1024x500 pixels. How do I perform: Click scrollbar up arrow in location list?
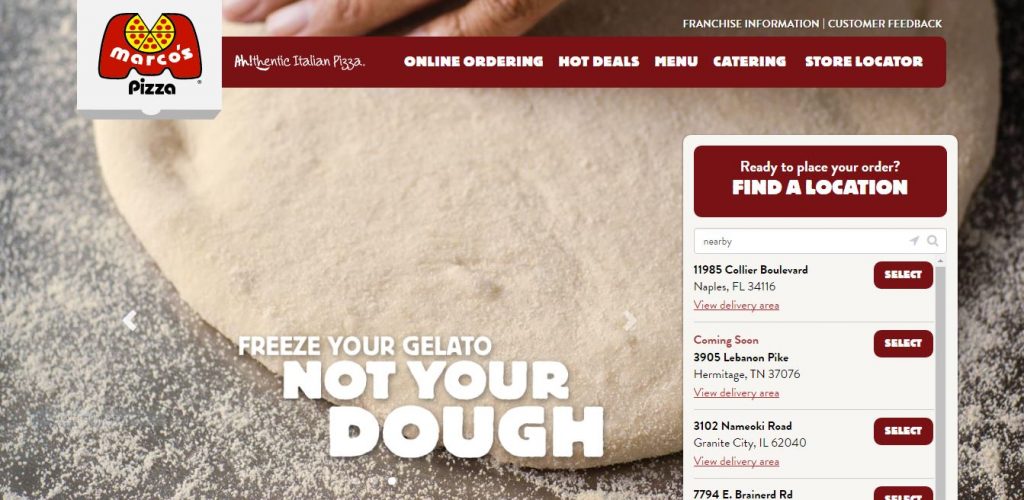coord(940,261)
